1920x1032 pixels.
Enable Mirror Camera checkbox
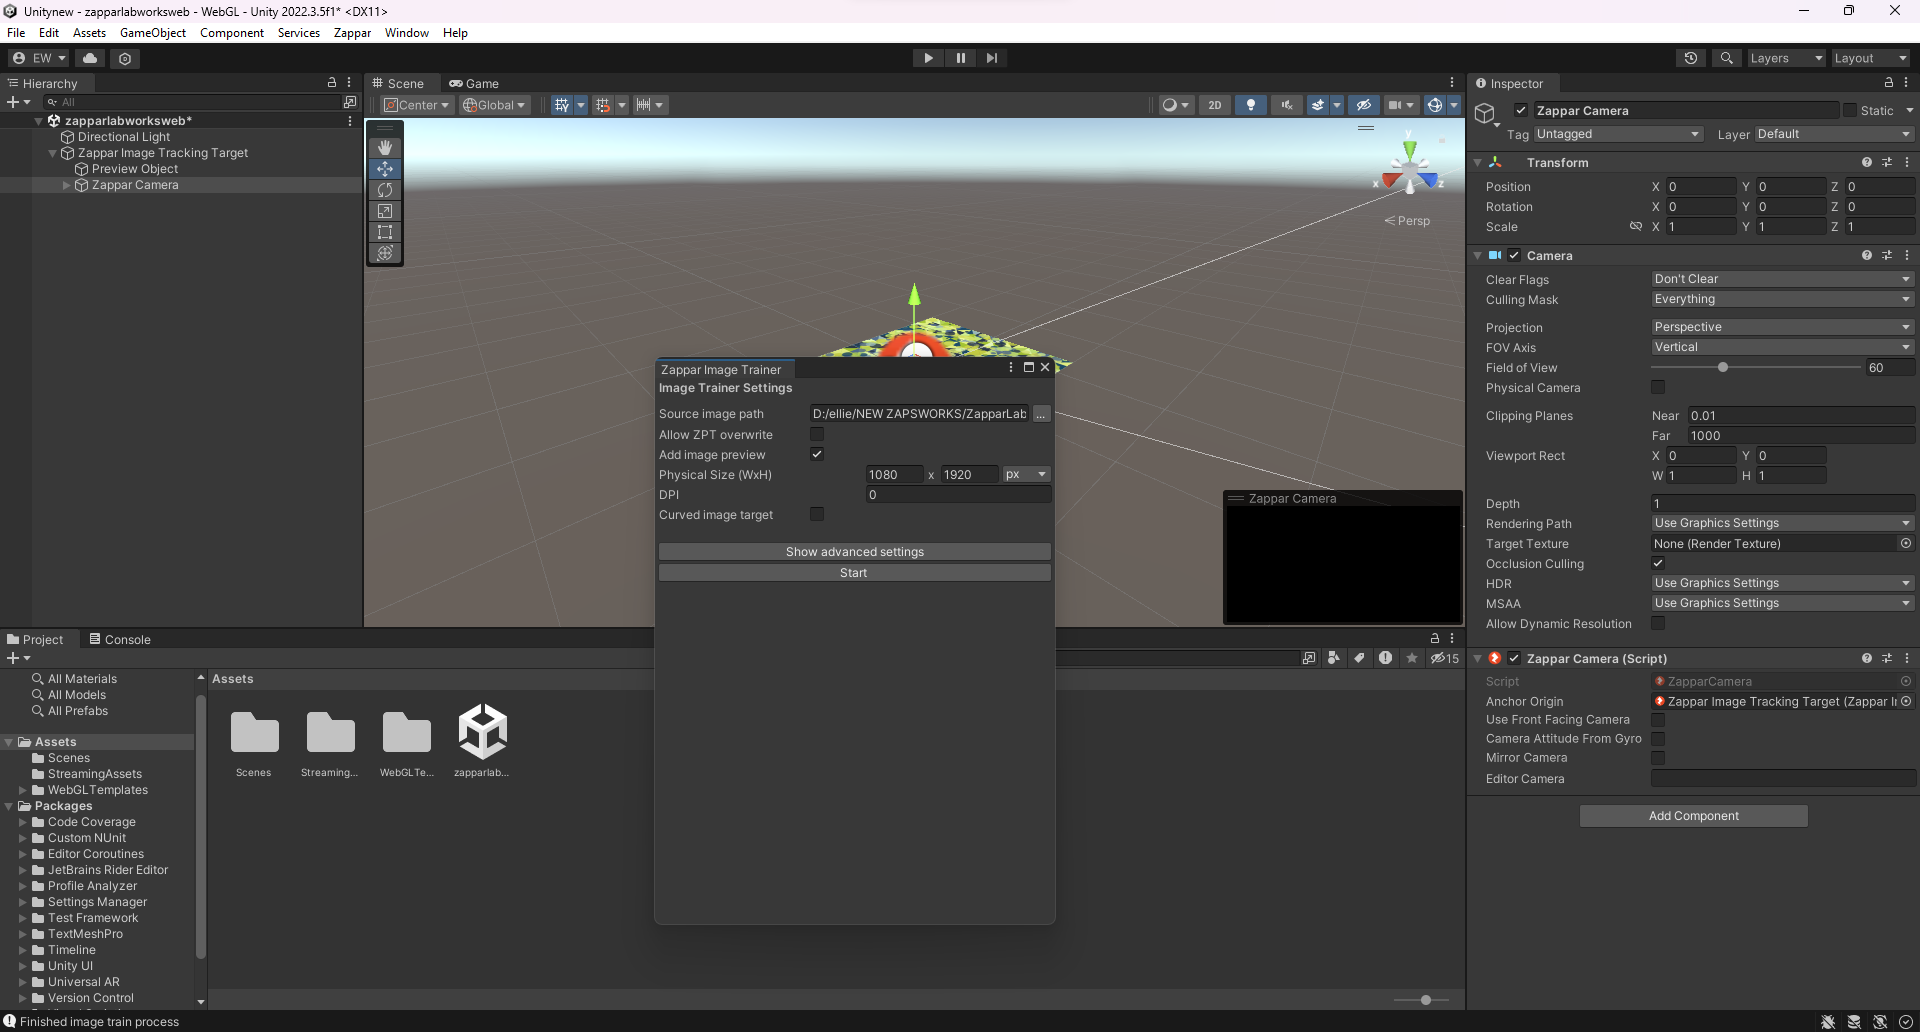pyautogui.click(x=1658, y=758)
